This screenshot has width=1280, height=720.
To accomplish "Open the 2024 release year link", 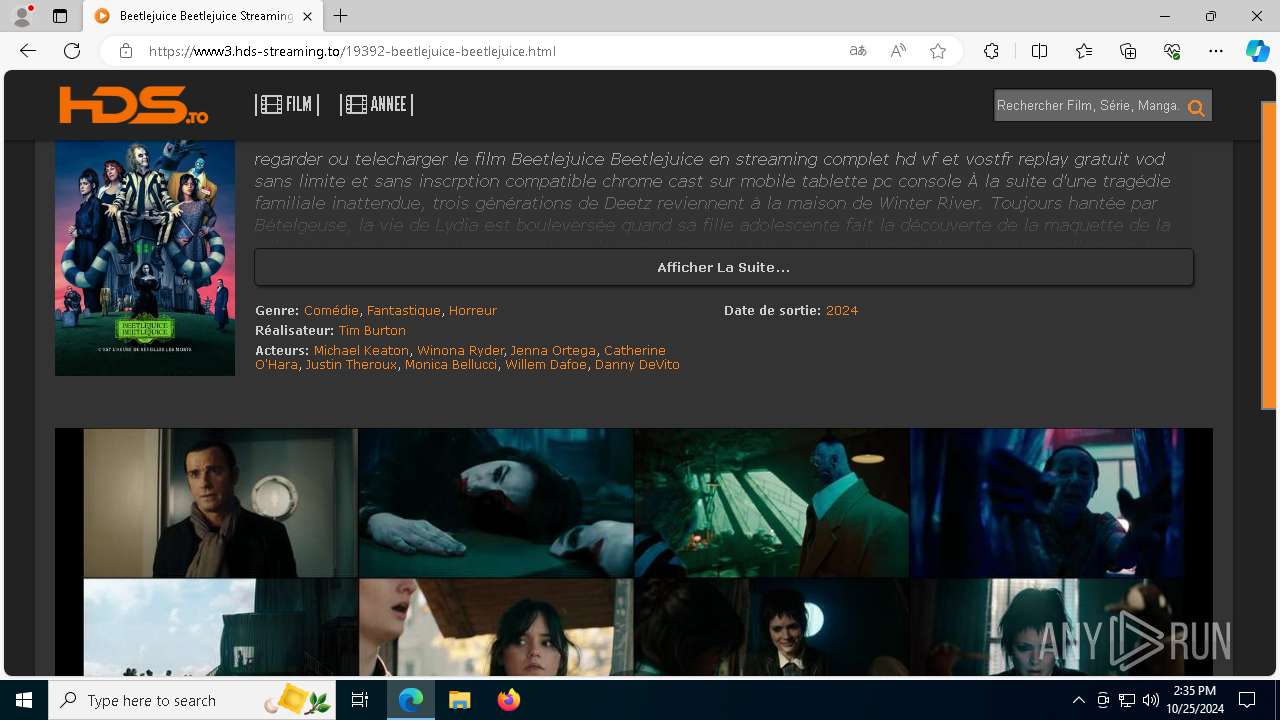I will [x=842, y=311].
